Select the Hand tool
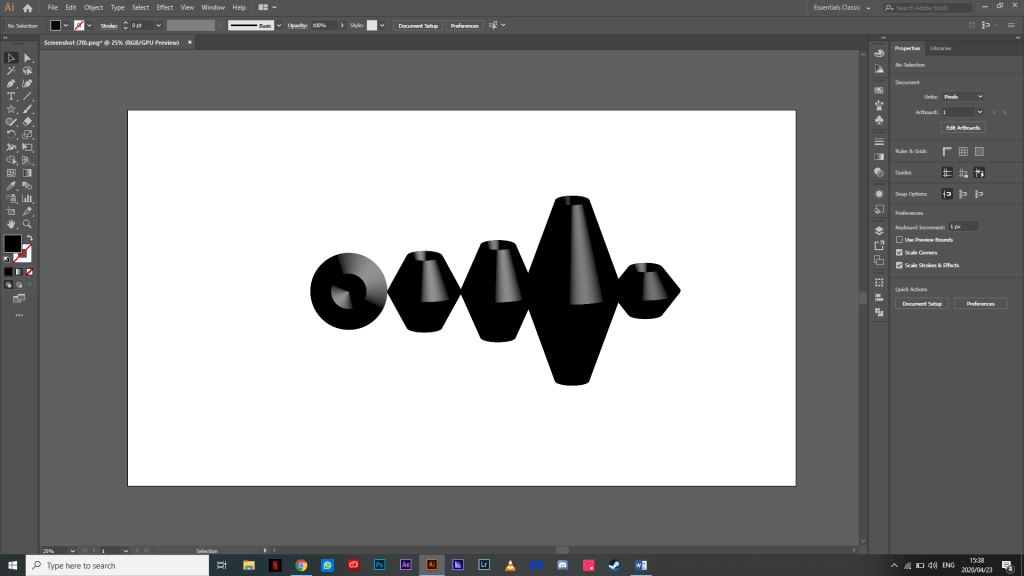The height and width of the screenshot is (576, 1024). (x=11, y=224)
